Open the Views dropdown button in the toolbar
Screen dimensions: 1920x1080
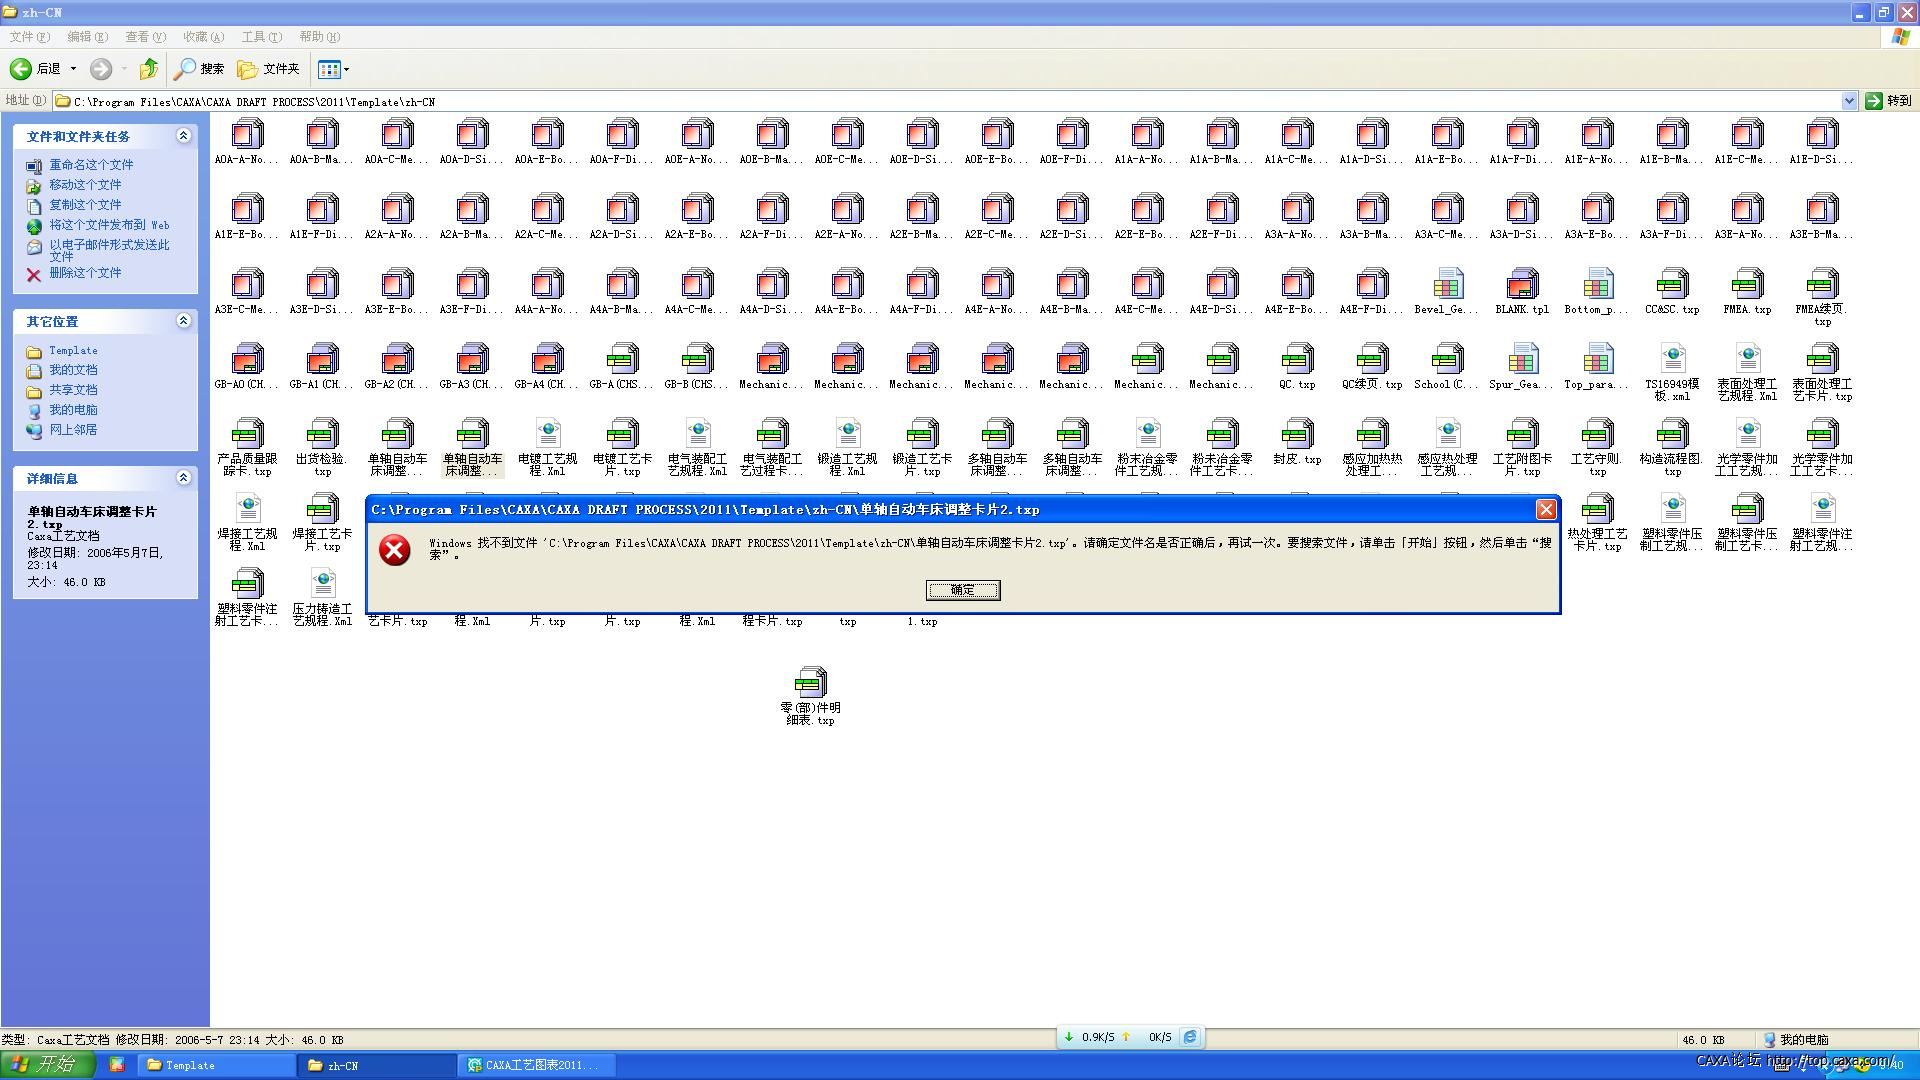[x=333, y=69]
